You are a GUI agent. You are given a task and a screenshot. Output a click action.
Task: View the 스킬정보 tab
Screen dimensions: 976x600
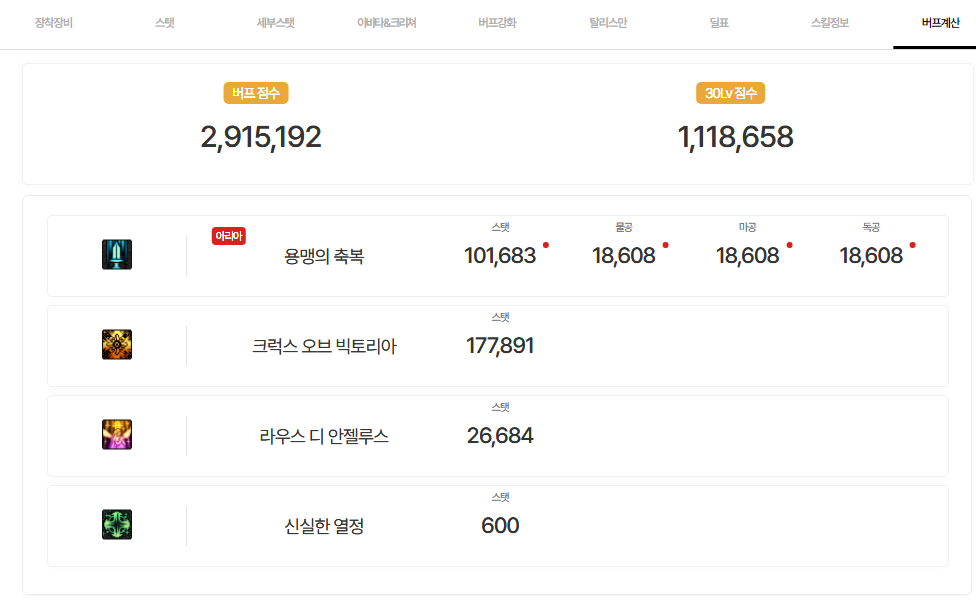pos(829,23)
